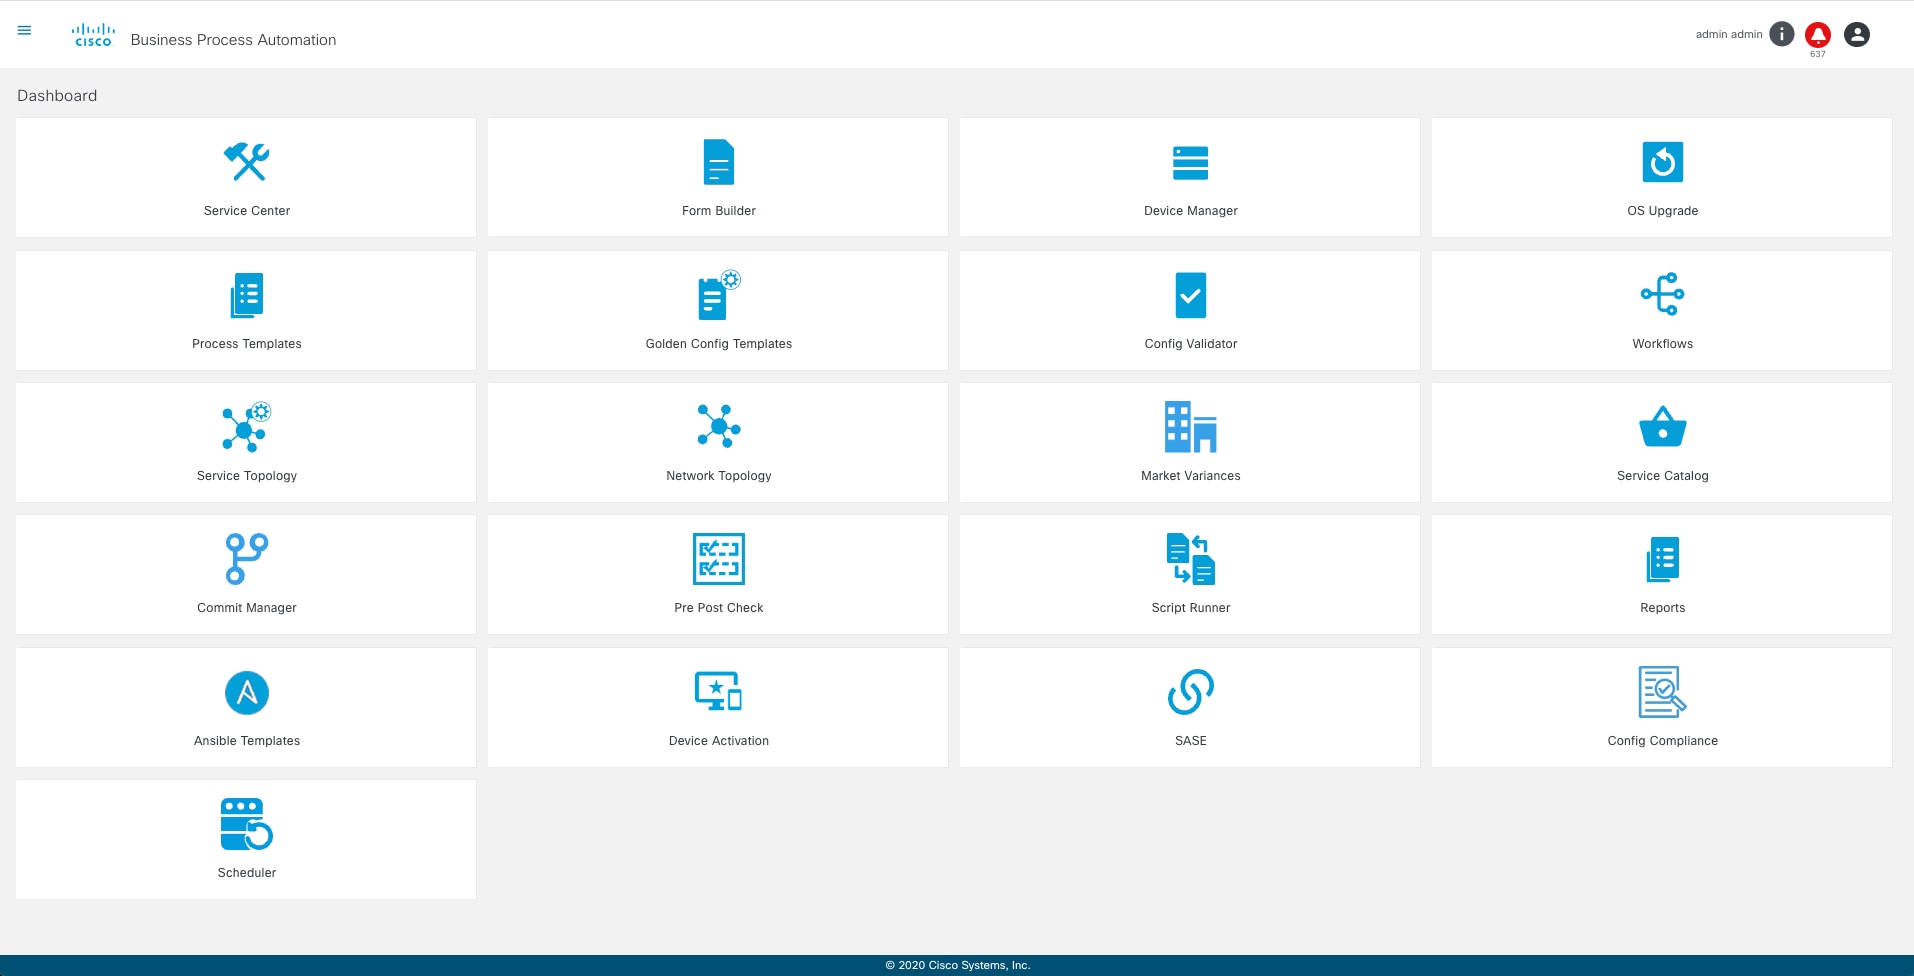Launch Config Validator checkmark icon
Screen dimensions: 1914x976
click(1191, 295)
